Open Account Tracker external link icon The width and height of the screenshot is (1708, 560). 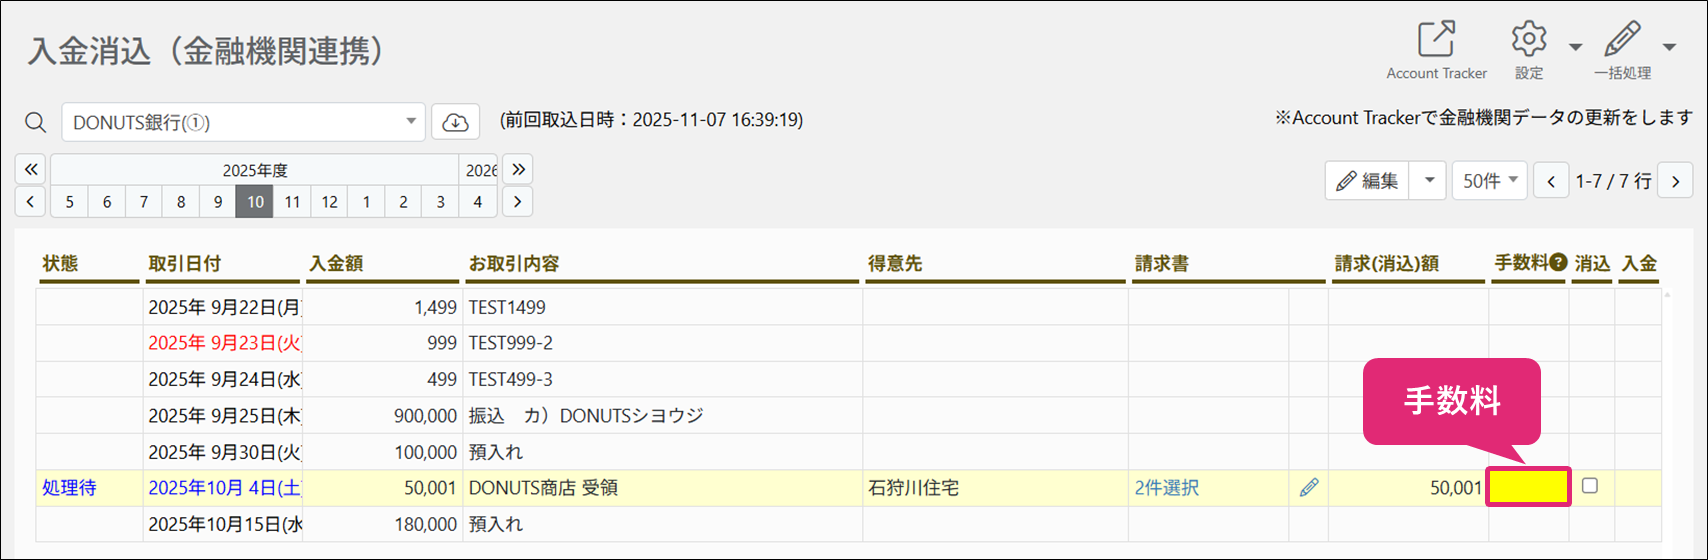[1437, 40]
